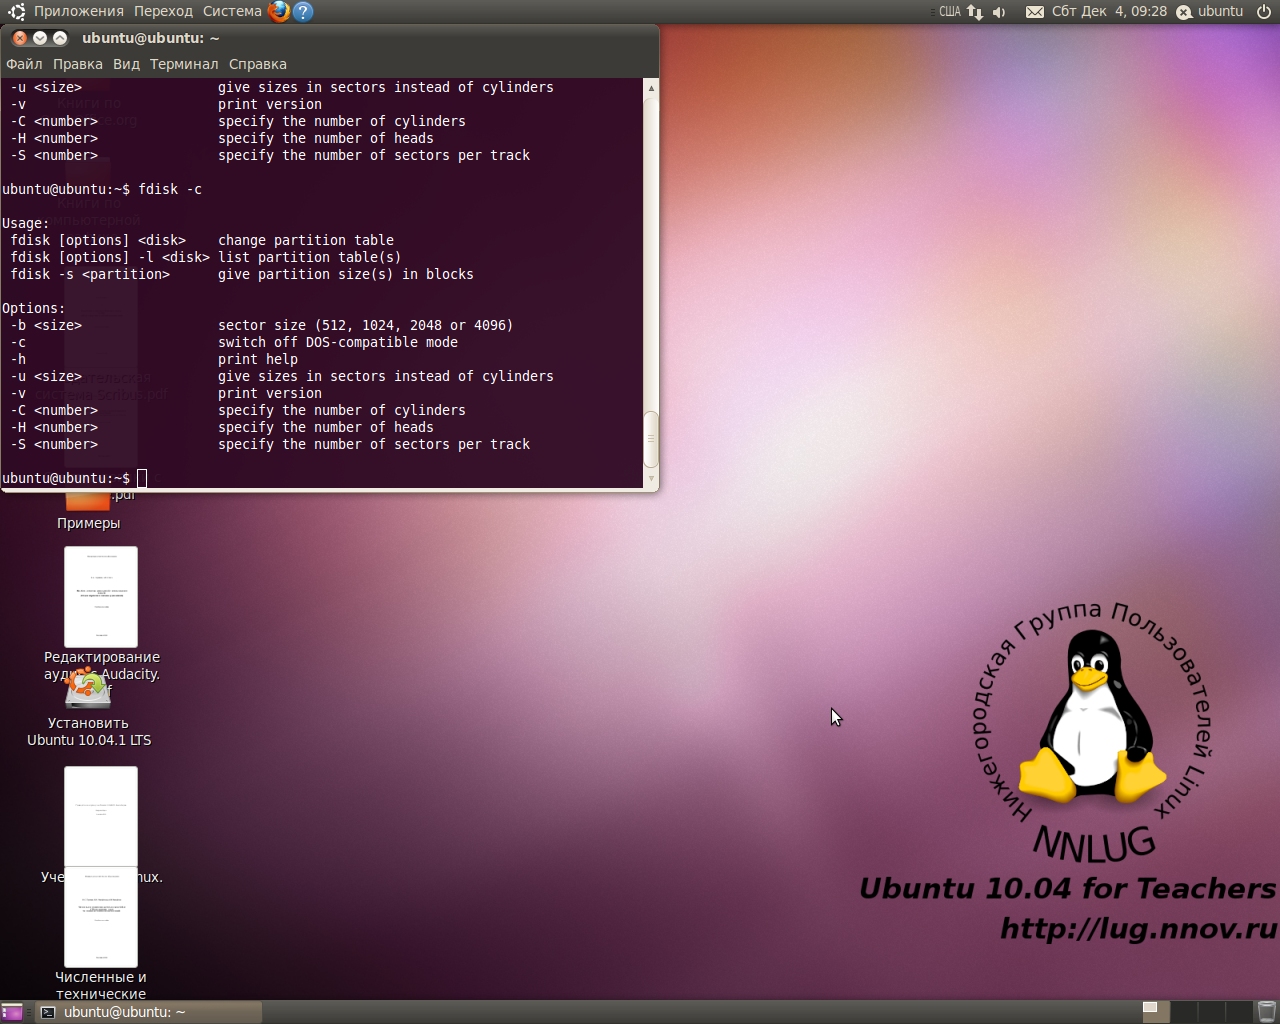Open Установить Ubuntu 10.04.1 LTS installer icon

point(88,688)
